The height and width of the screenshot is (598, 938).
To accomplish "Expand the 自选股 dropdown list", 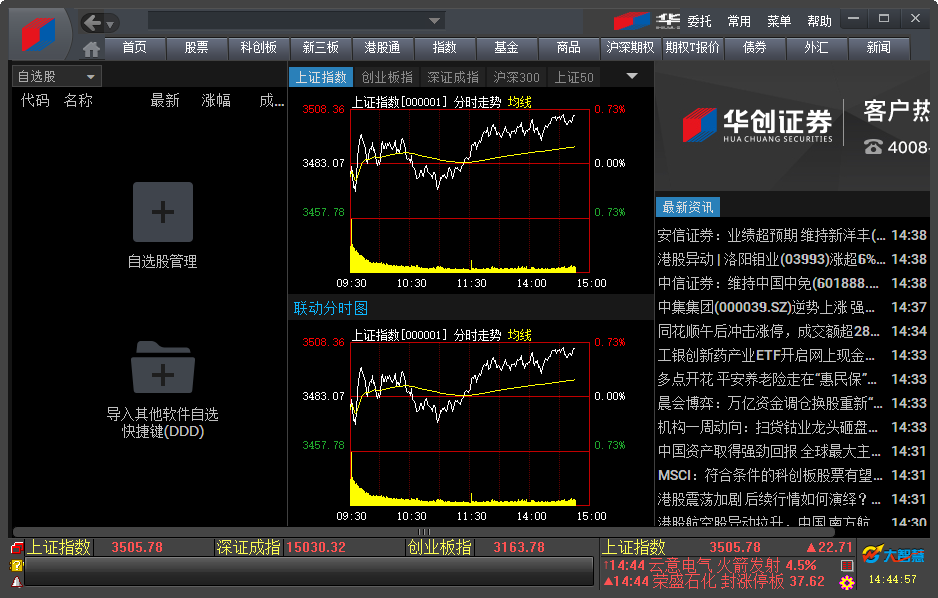I will coord(57,77).
